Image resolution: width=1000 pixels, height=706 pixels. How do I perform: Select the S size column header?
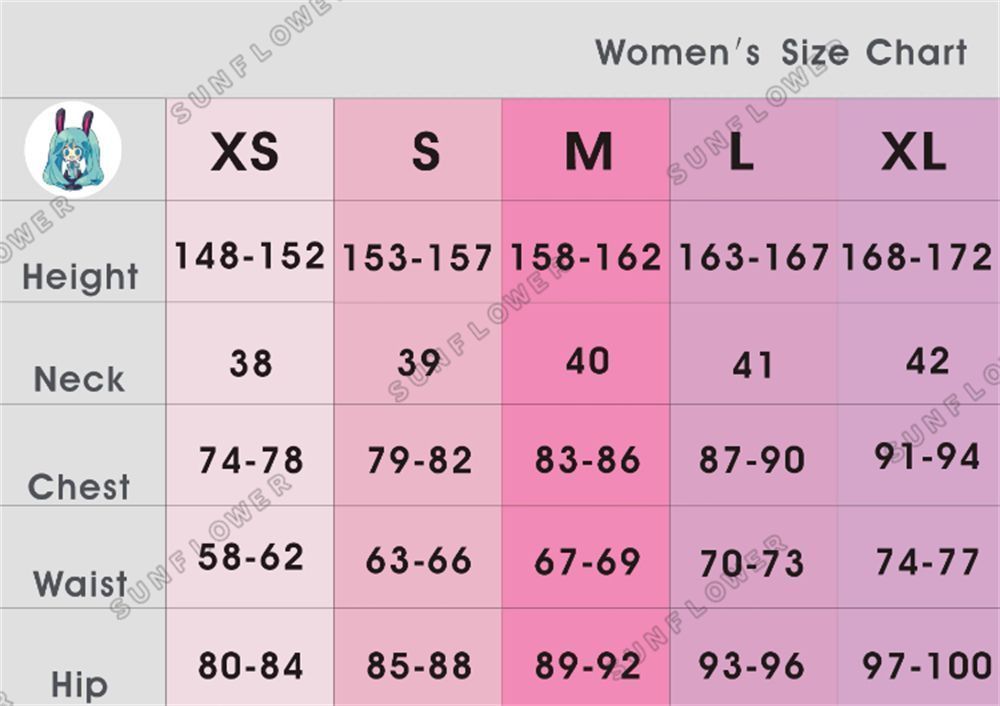[426, 152]
